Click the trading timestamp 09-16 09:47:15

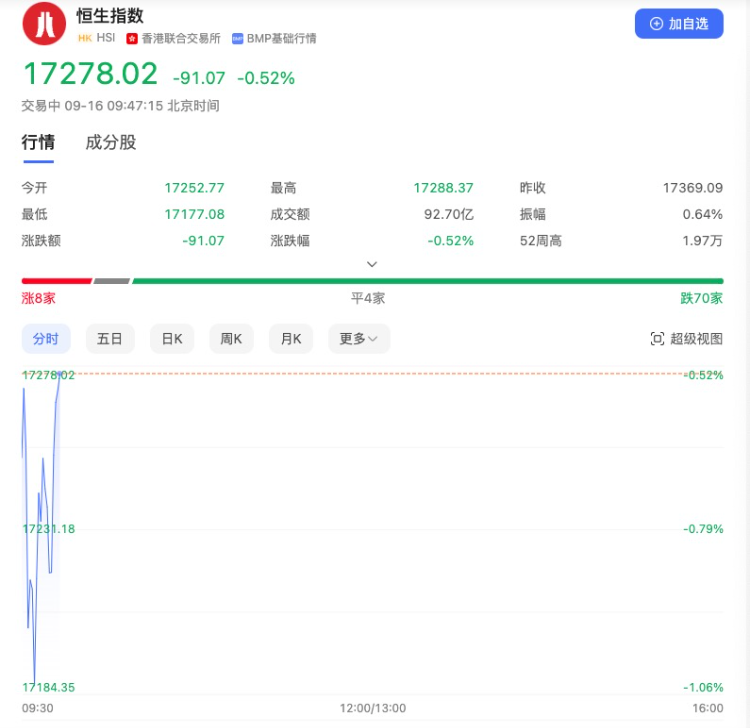pyautogui.click(x=114, y=105)
